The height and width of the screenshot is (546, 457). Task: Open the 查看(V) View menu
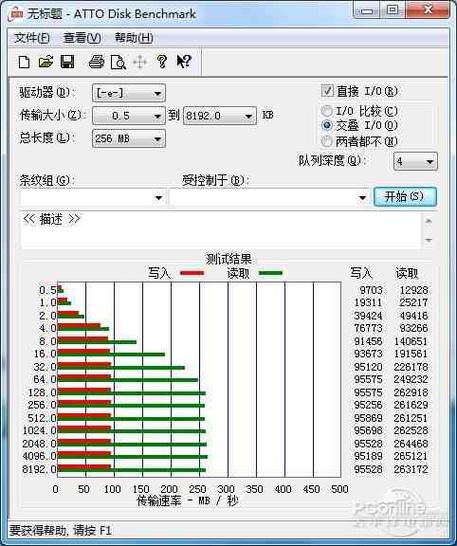[82, 38]
